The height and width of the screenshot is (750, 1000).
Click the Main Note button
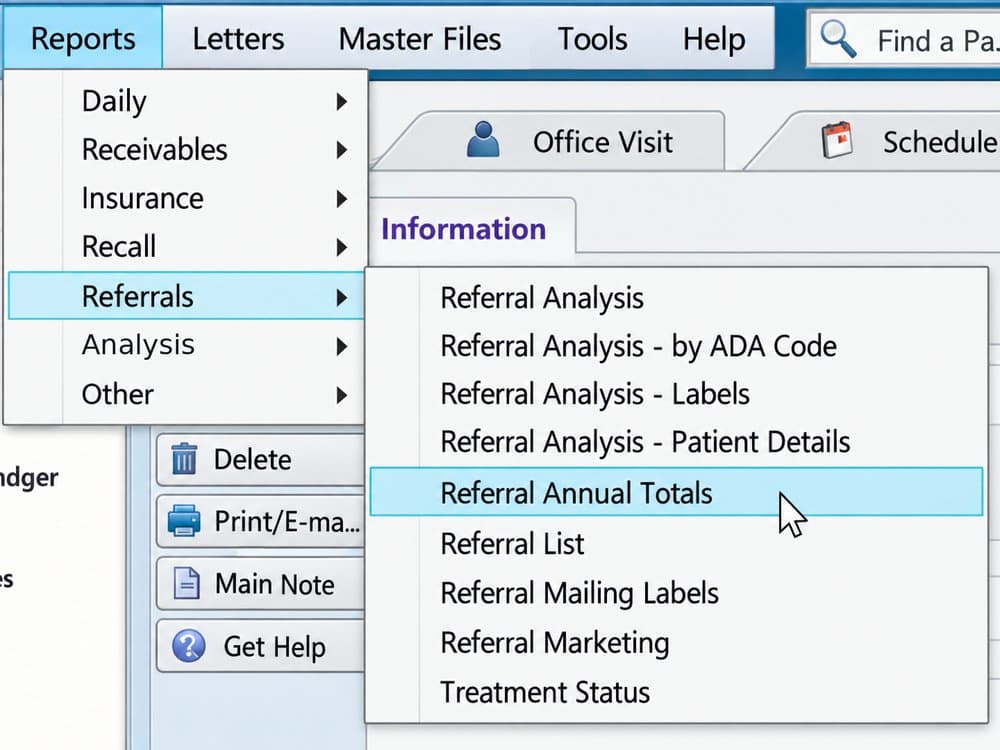(x=260, y=584)
